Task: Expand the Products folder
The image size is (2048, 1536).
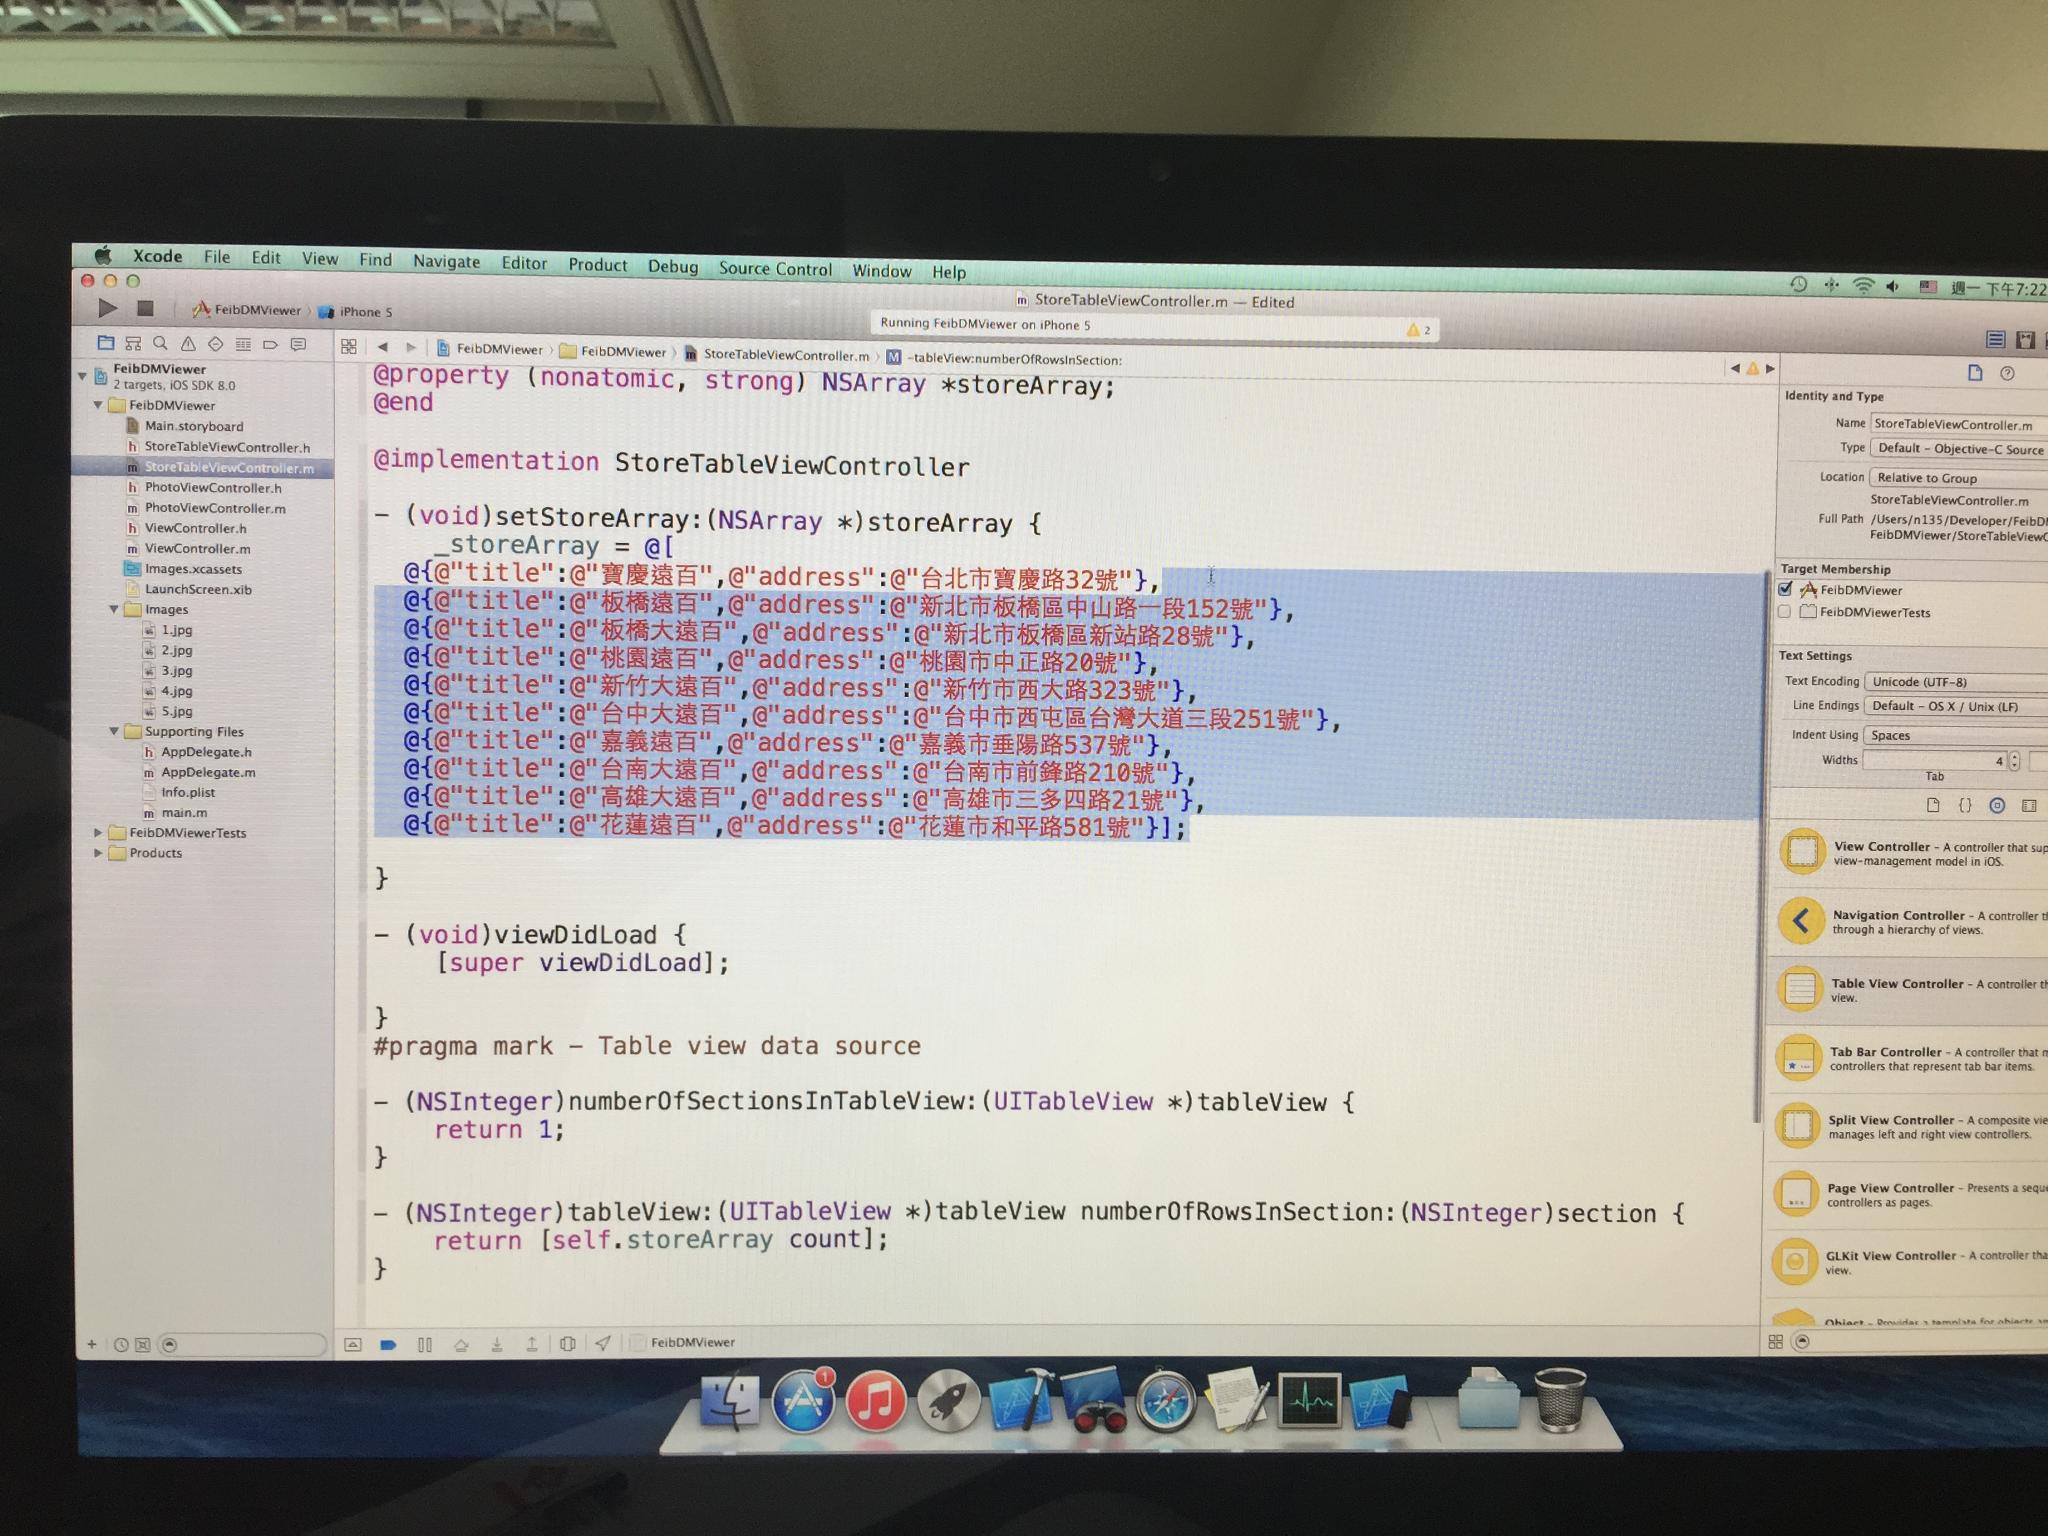Action: (98, 853)
